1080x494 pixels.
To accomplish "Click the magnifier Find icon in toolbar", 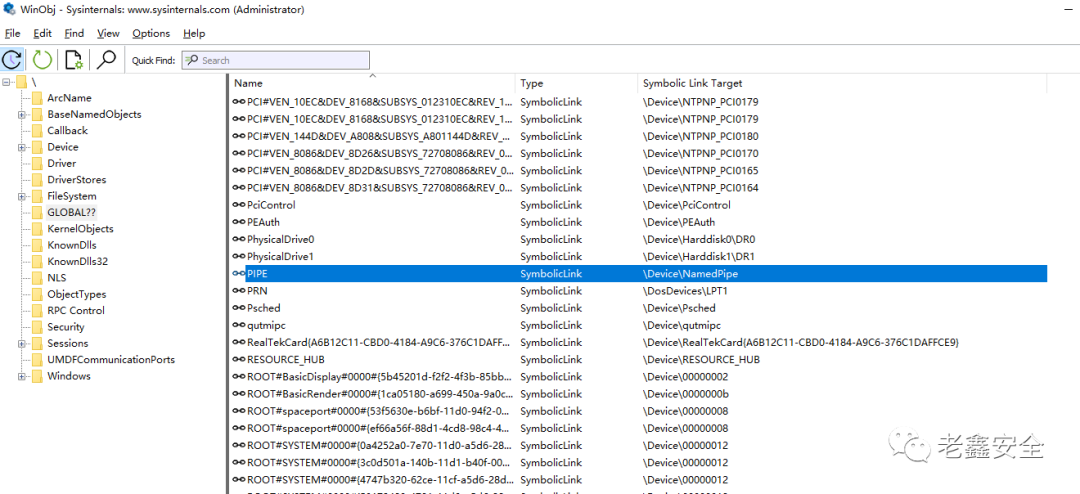I will click(106, 60).
